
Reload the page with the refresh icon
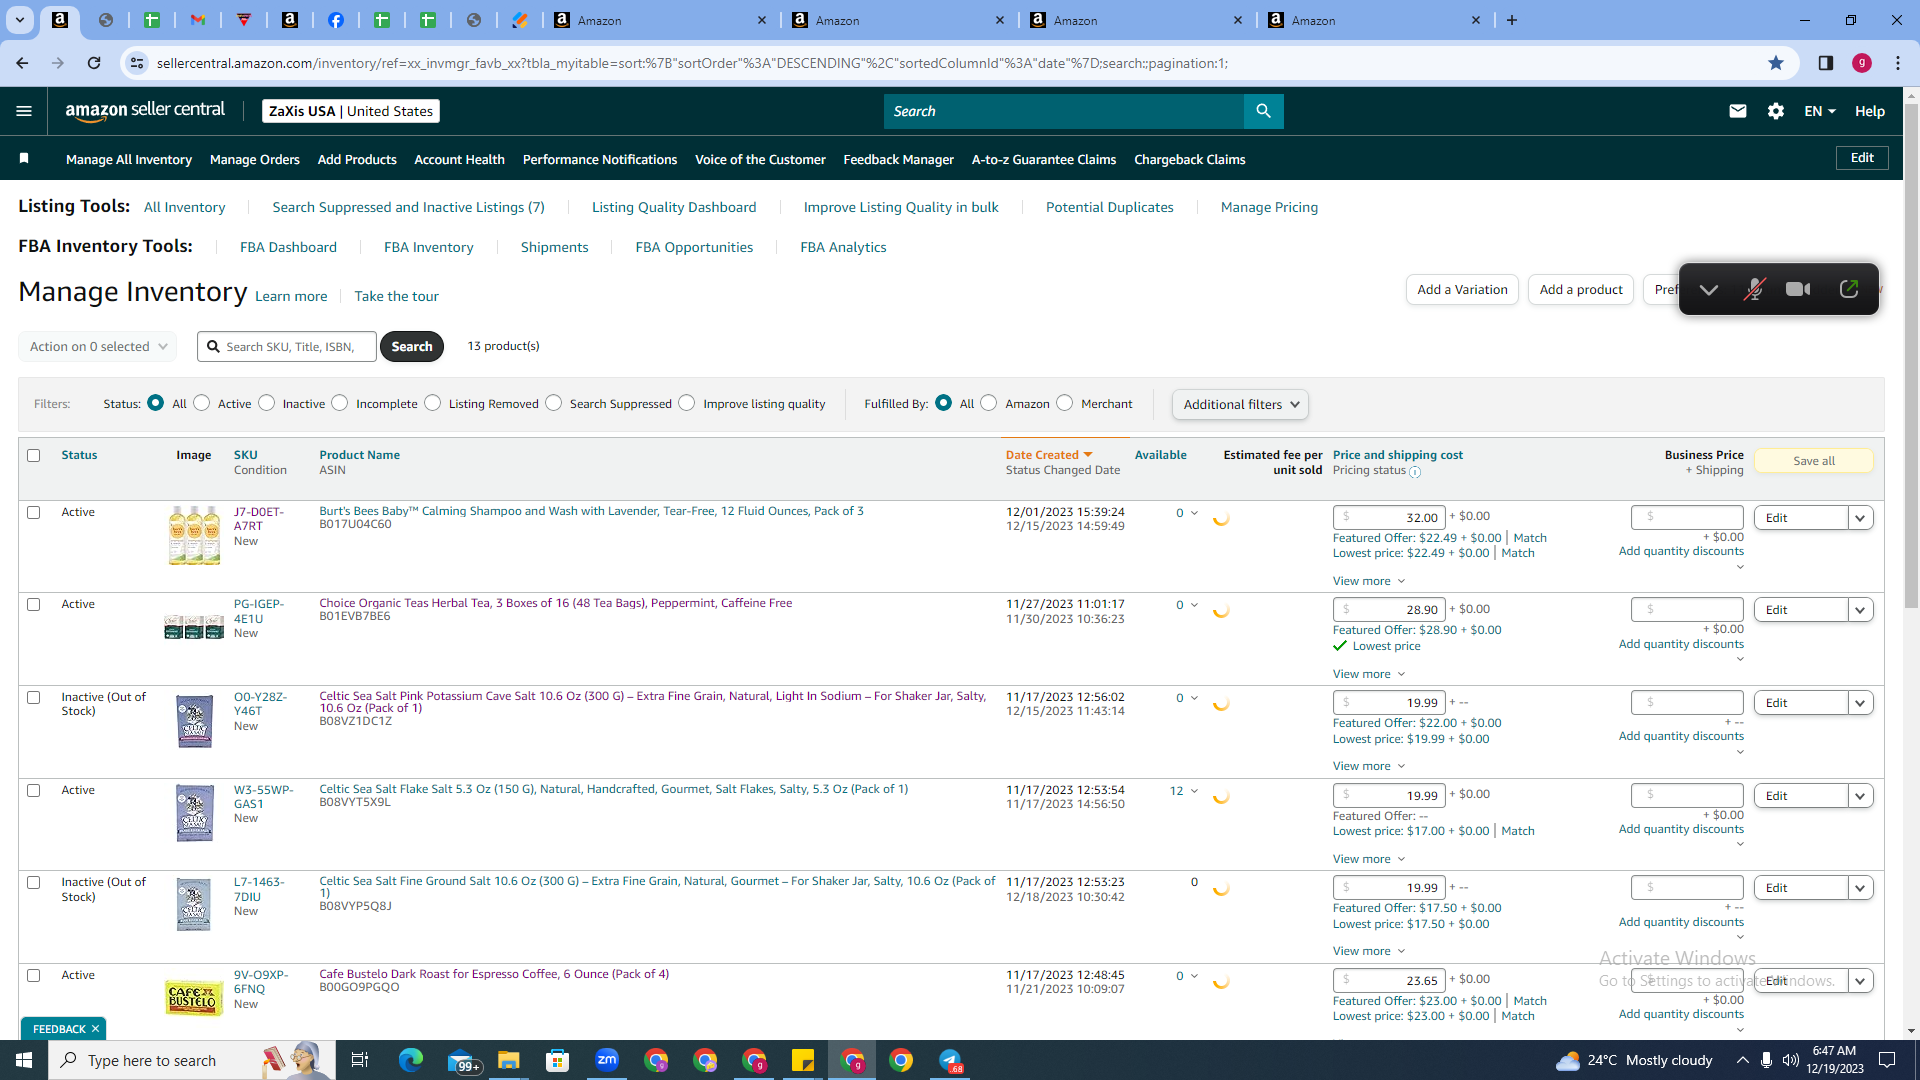(94, 63)
